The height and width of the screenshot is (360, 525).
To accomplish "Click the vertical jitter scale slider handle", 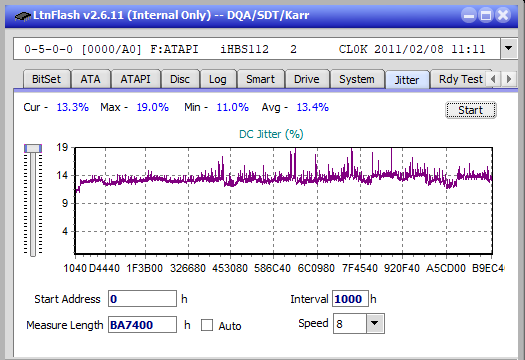I will tap(33, 148).
